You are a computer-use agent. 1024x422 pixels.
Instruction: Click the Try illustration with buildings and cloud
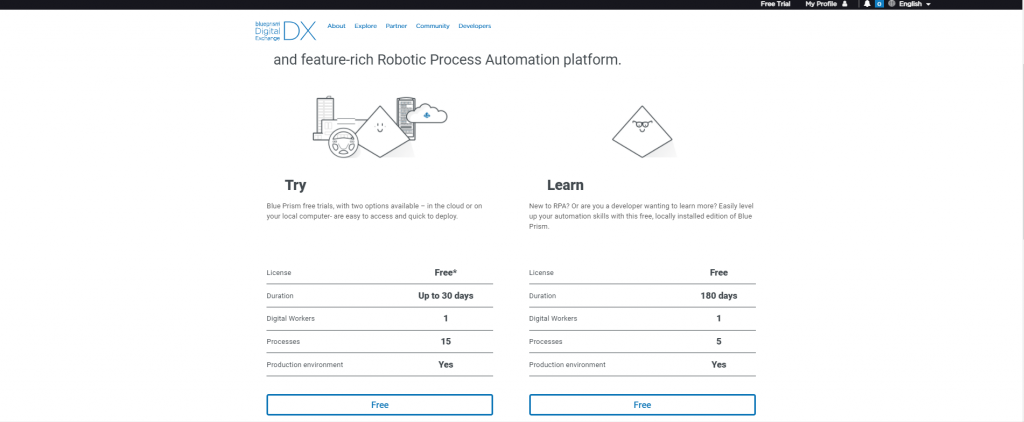point(379,127)
